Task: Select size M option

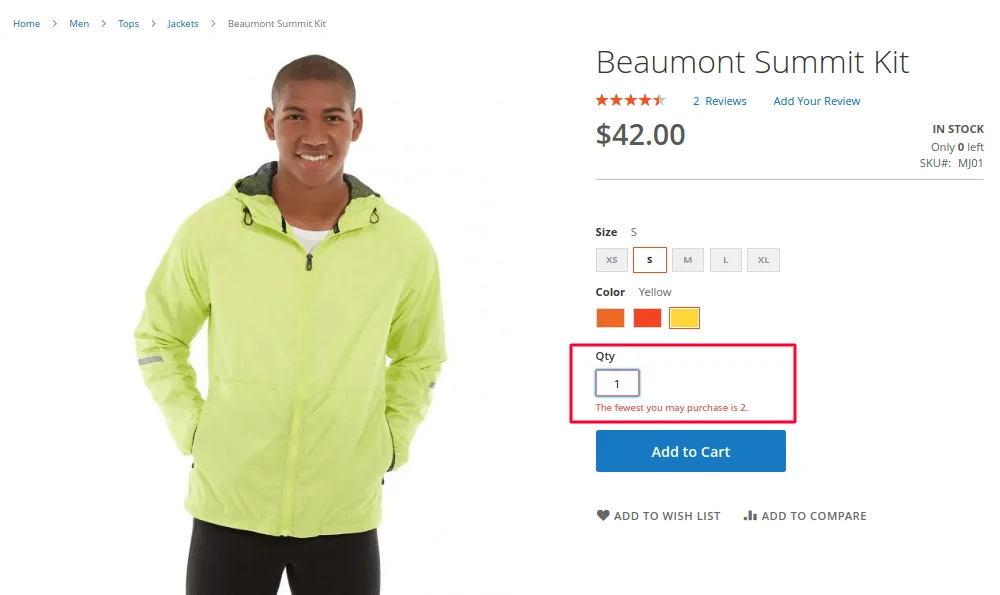Action: pyautogui.click(x=688, y=260)
